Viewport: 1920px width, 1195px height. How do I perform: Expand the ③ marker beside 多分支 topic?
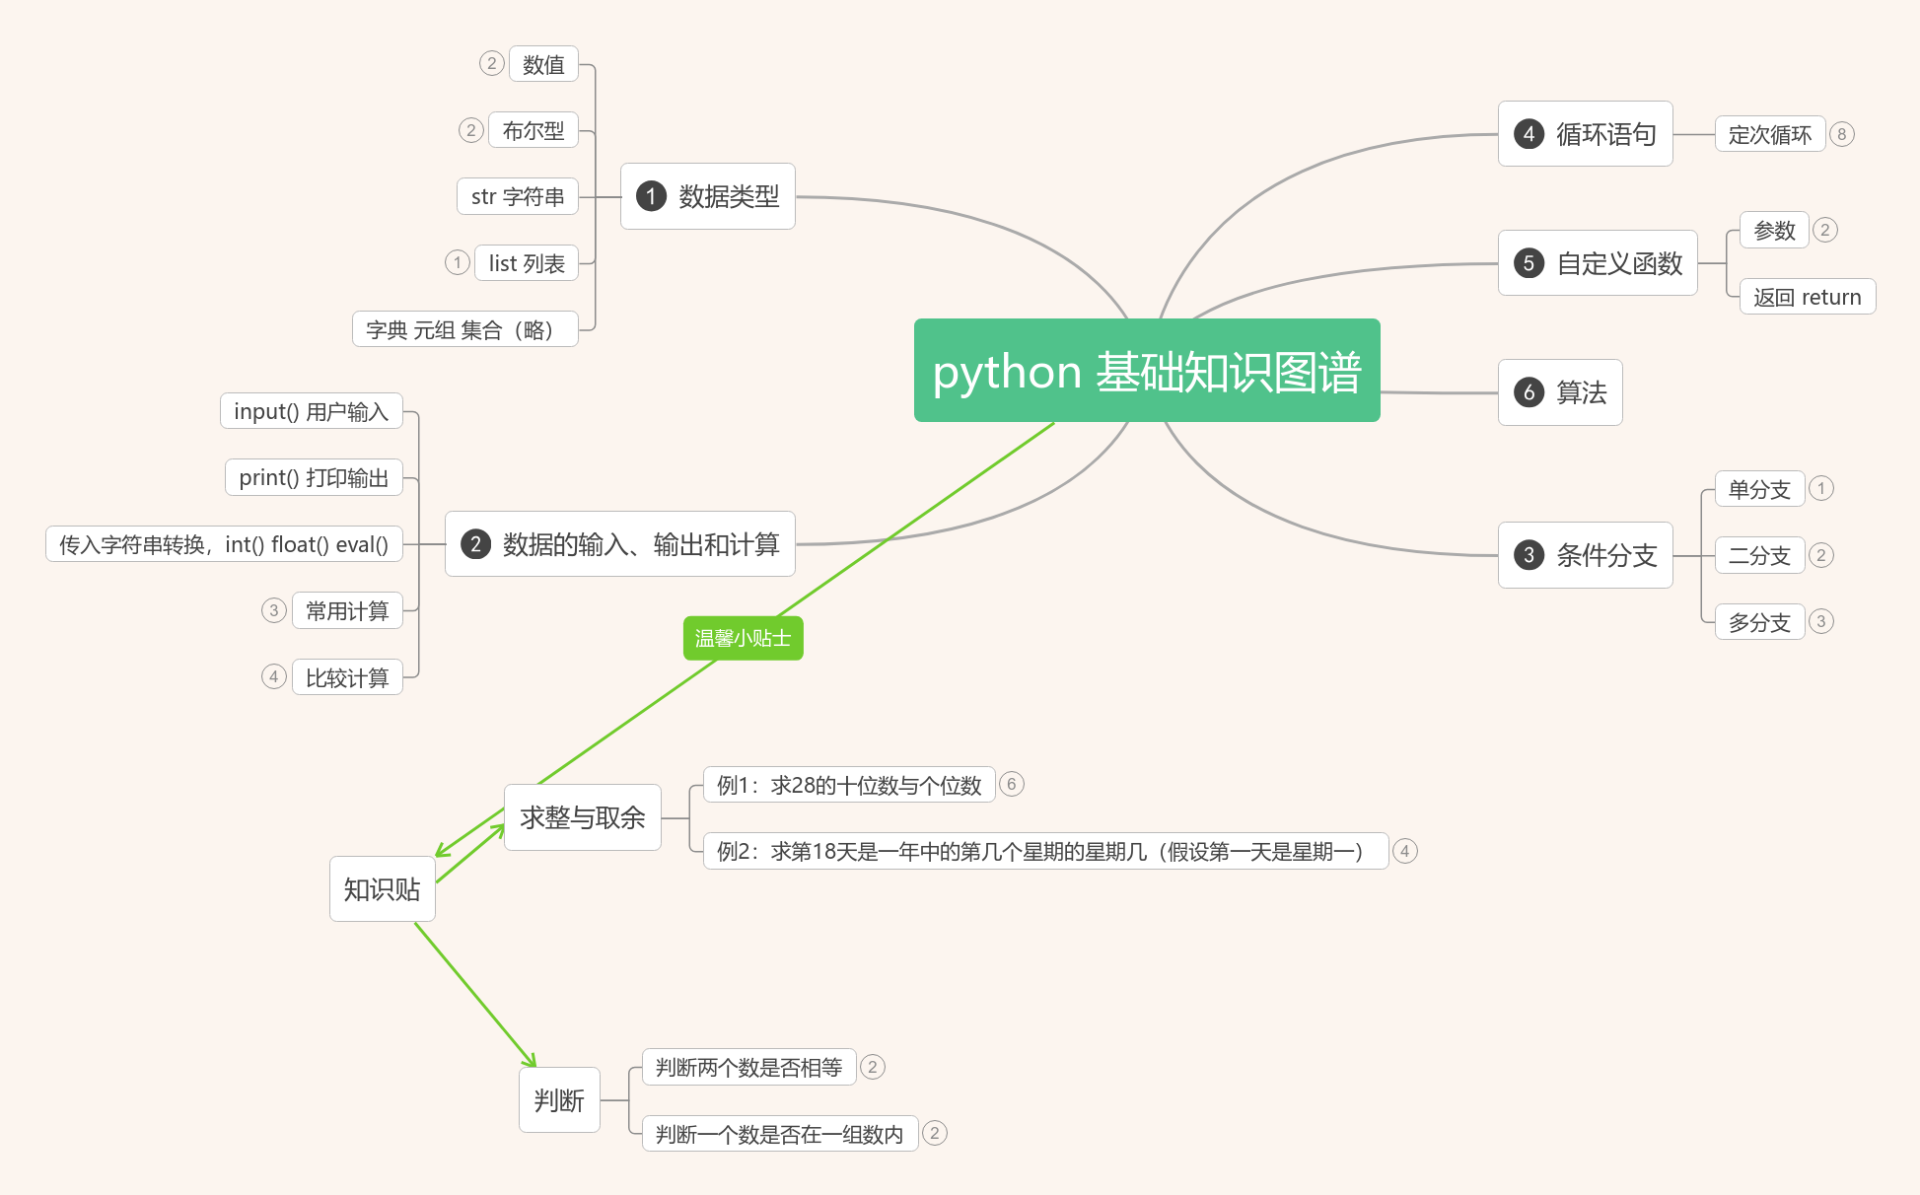pyautogui.click(x=1822, y=621)
